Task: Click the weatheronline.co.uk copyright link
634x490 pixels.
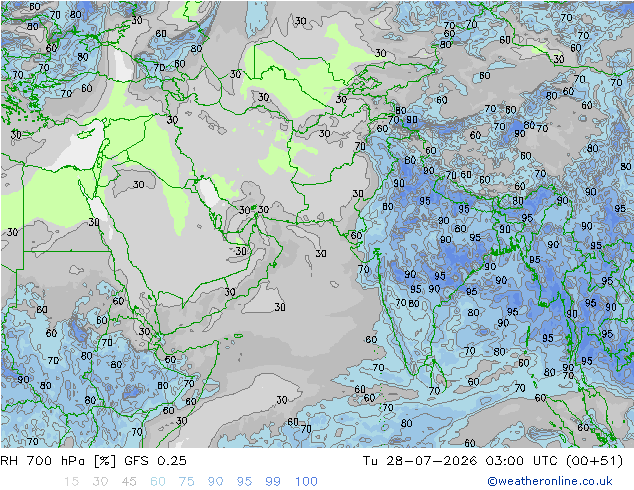Action: click(x=550, y=481)
